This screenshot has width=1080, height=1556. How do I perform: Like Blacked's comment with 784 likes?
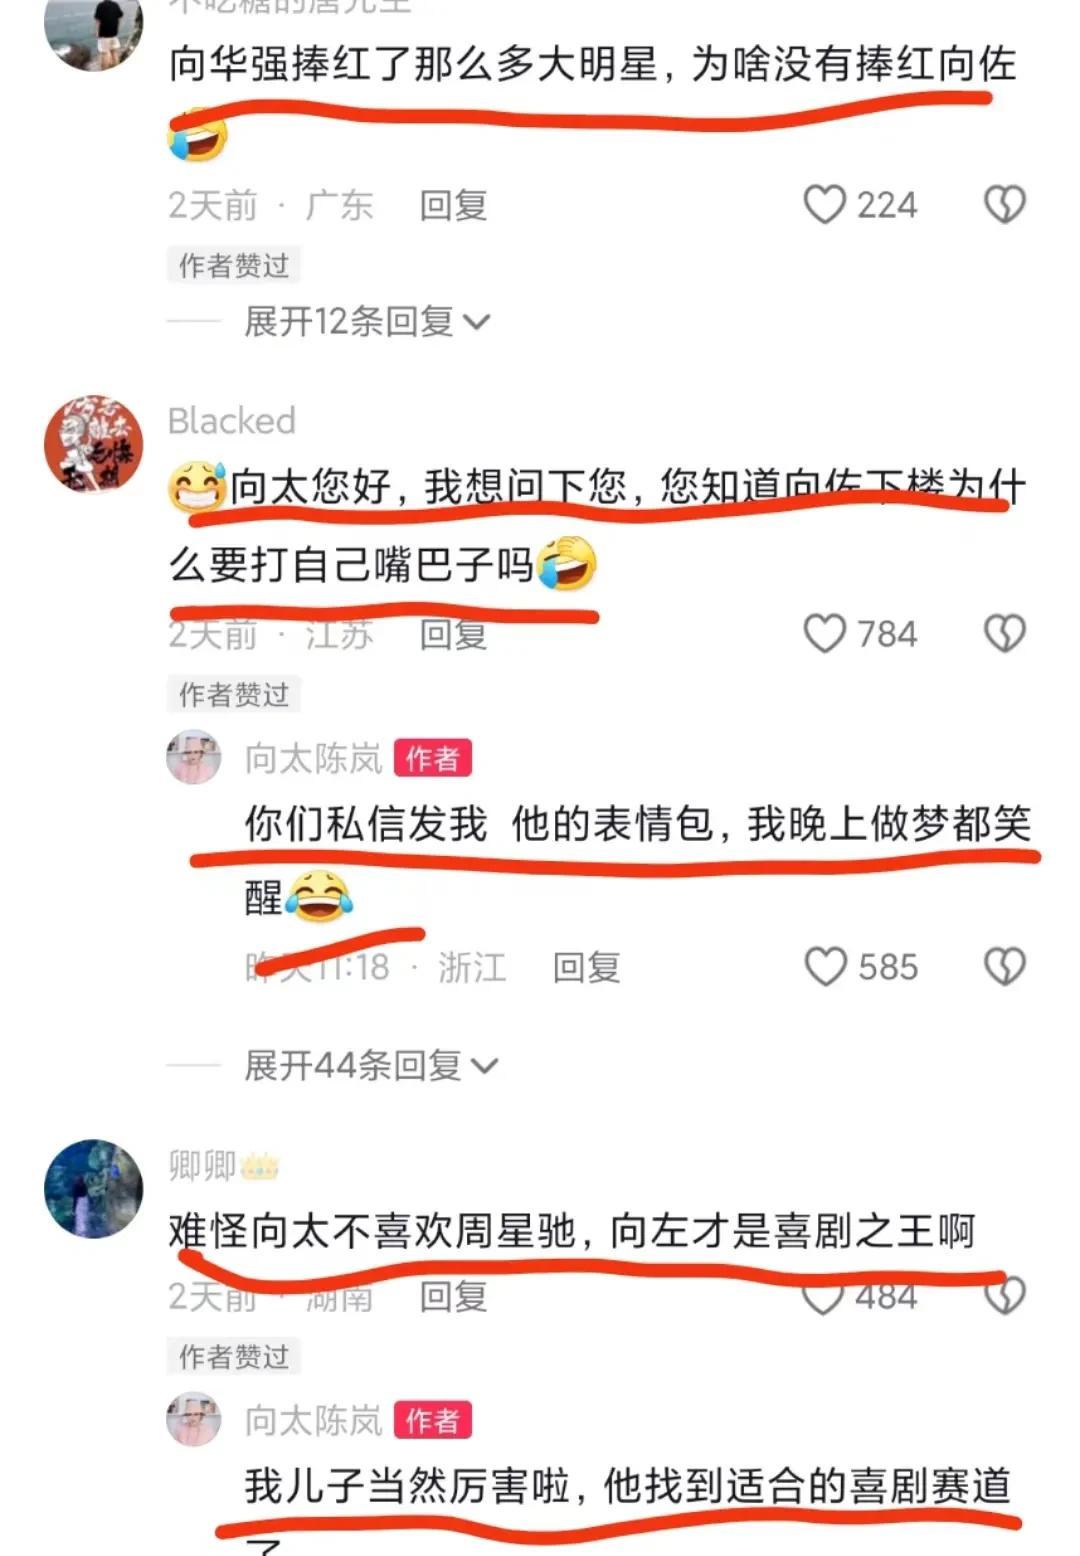click(825, 634)
